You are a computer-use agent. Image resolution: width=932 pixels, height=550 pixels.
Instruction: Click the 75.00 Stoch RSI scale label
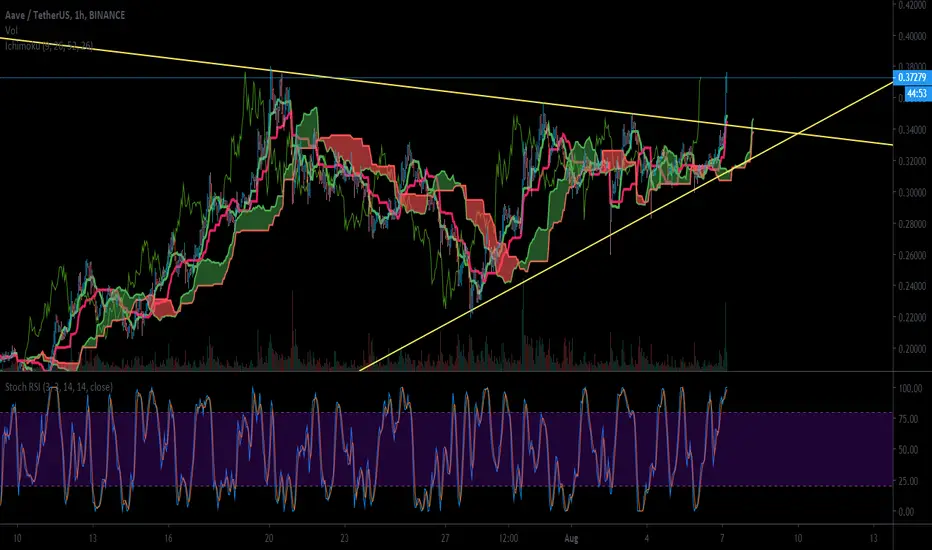point(908,419)
